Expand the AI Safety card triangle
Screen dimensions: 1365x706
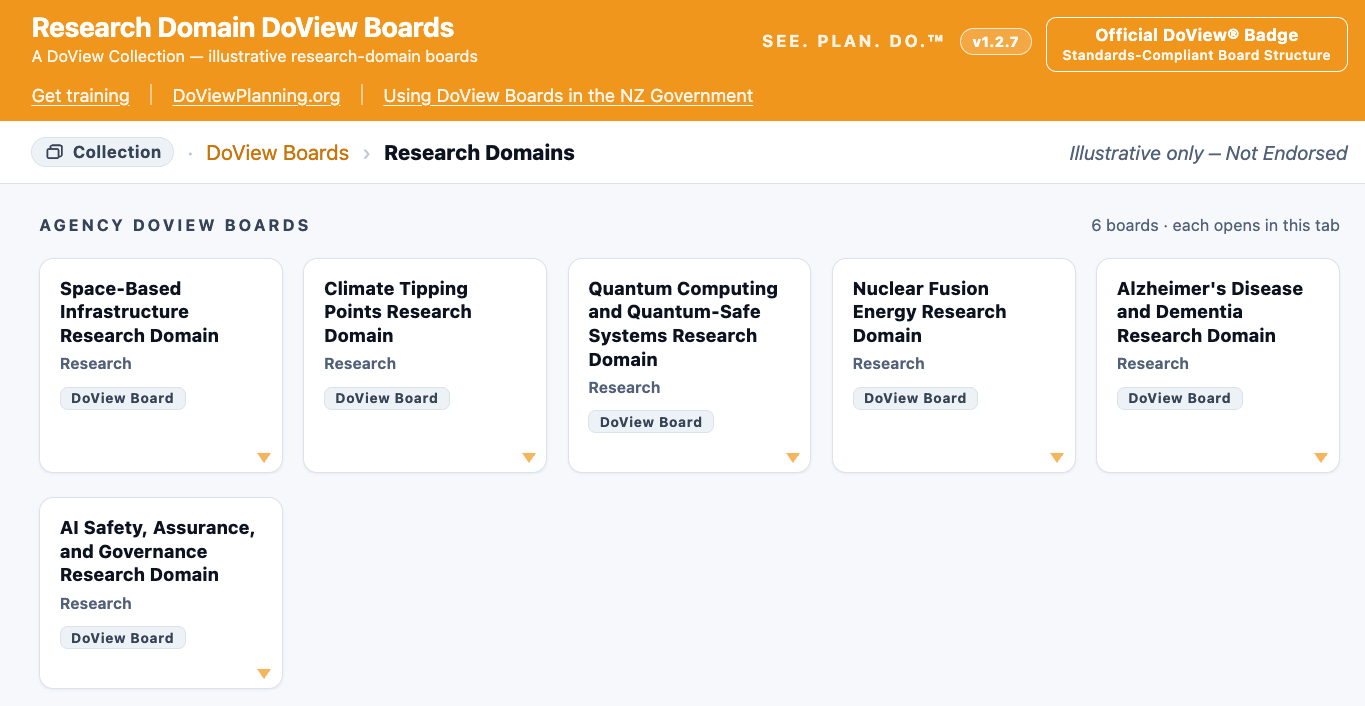click(264, 674)
